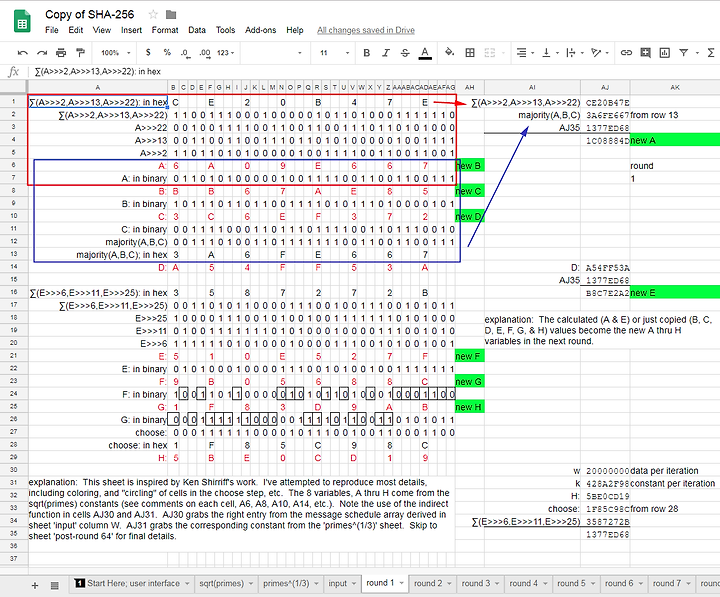This screenshot has width=720, height=597.
Task: Move the document with folder icon
Action: pyautogui.click(x=171, y=15)
